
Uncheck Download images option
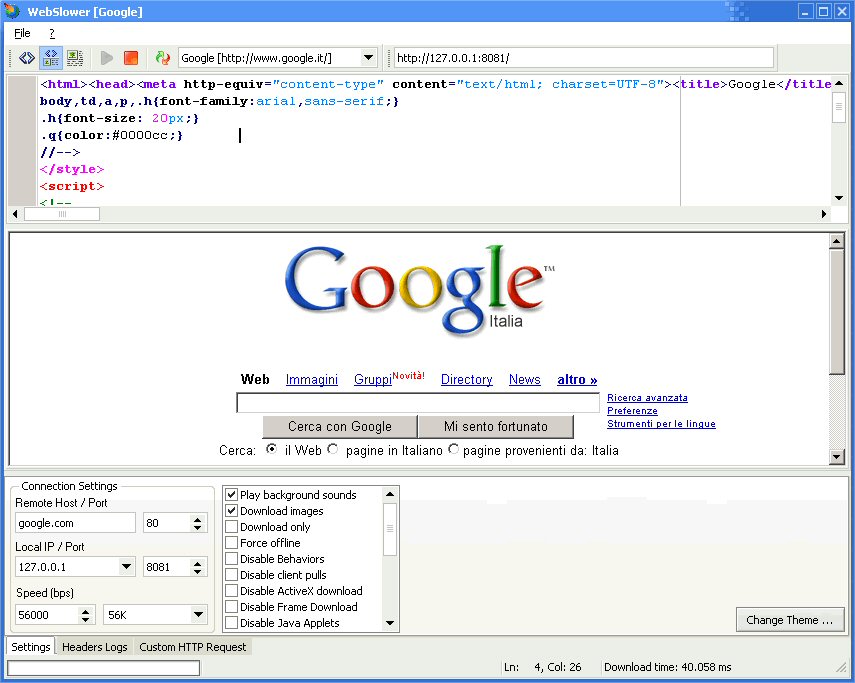[231, 511]
